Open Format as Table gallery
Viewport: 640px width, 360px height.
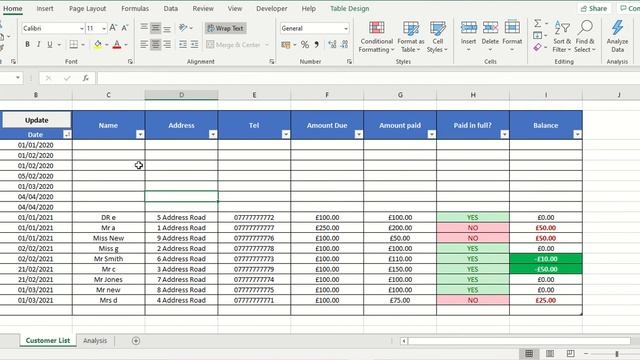411,37
